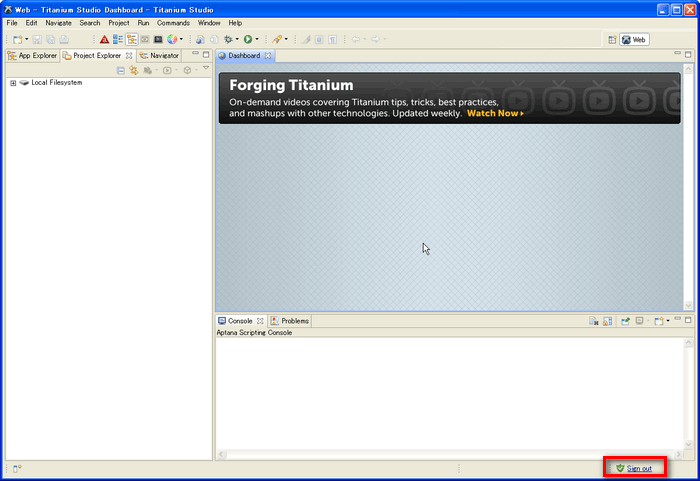Open the rocket deploy dropdown arrow
The height and width of the screenshot is (481, 700).
point(286,39)
